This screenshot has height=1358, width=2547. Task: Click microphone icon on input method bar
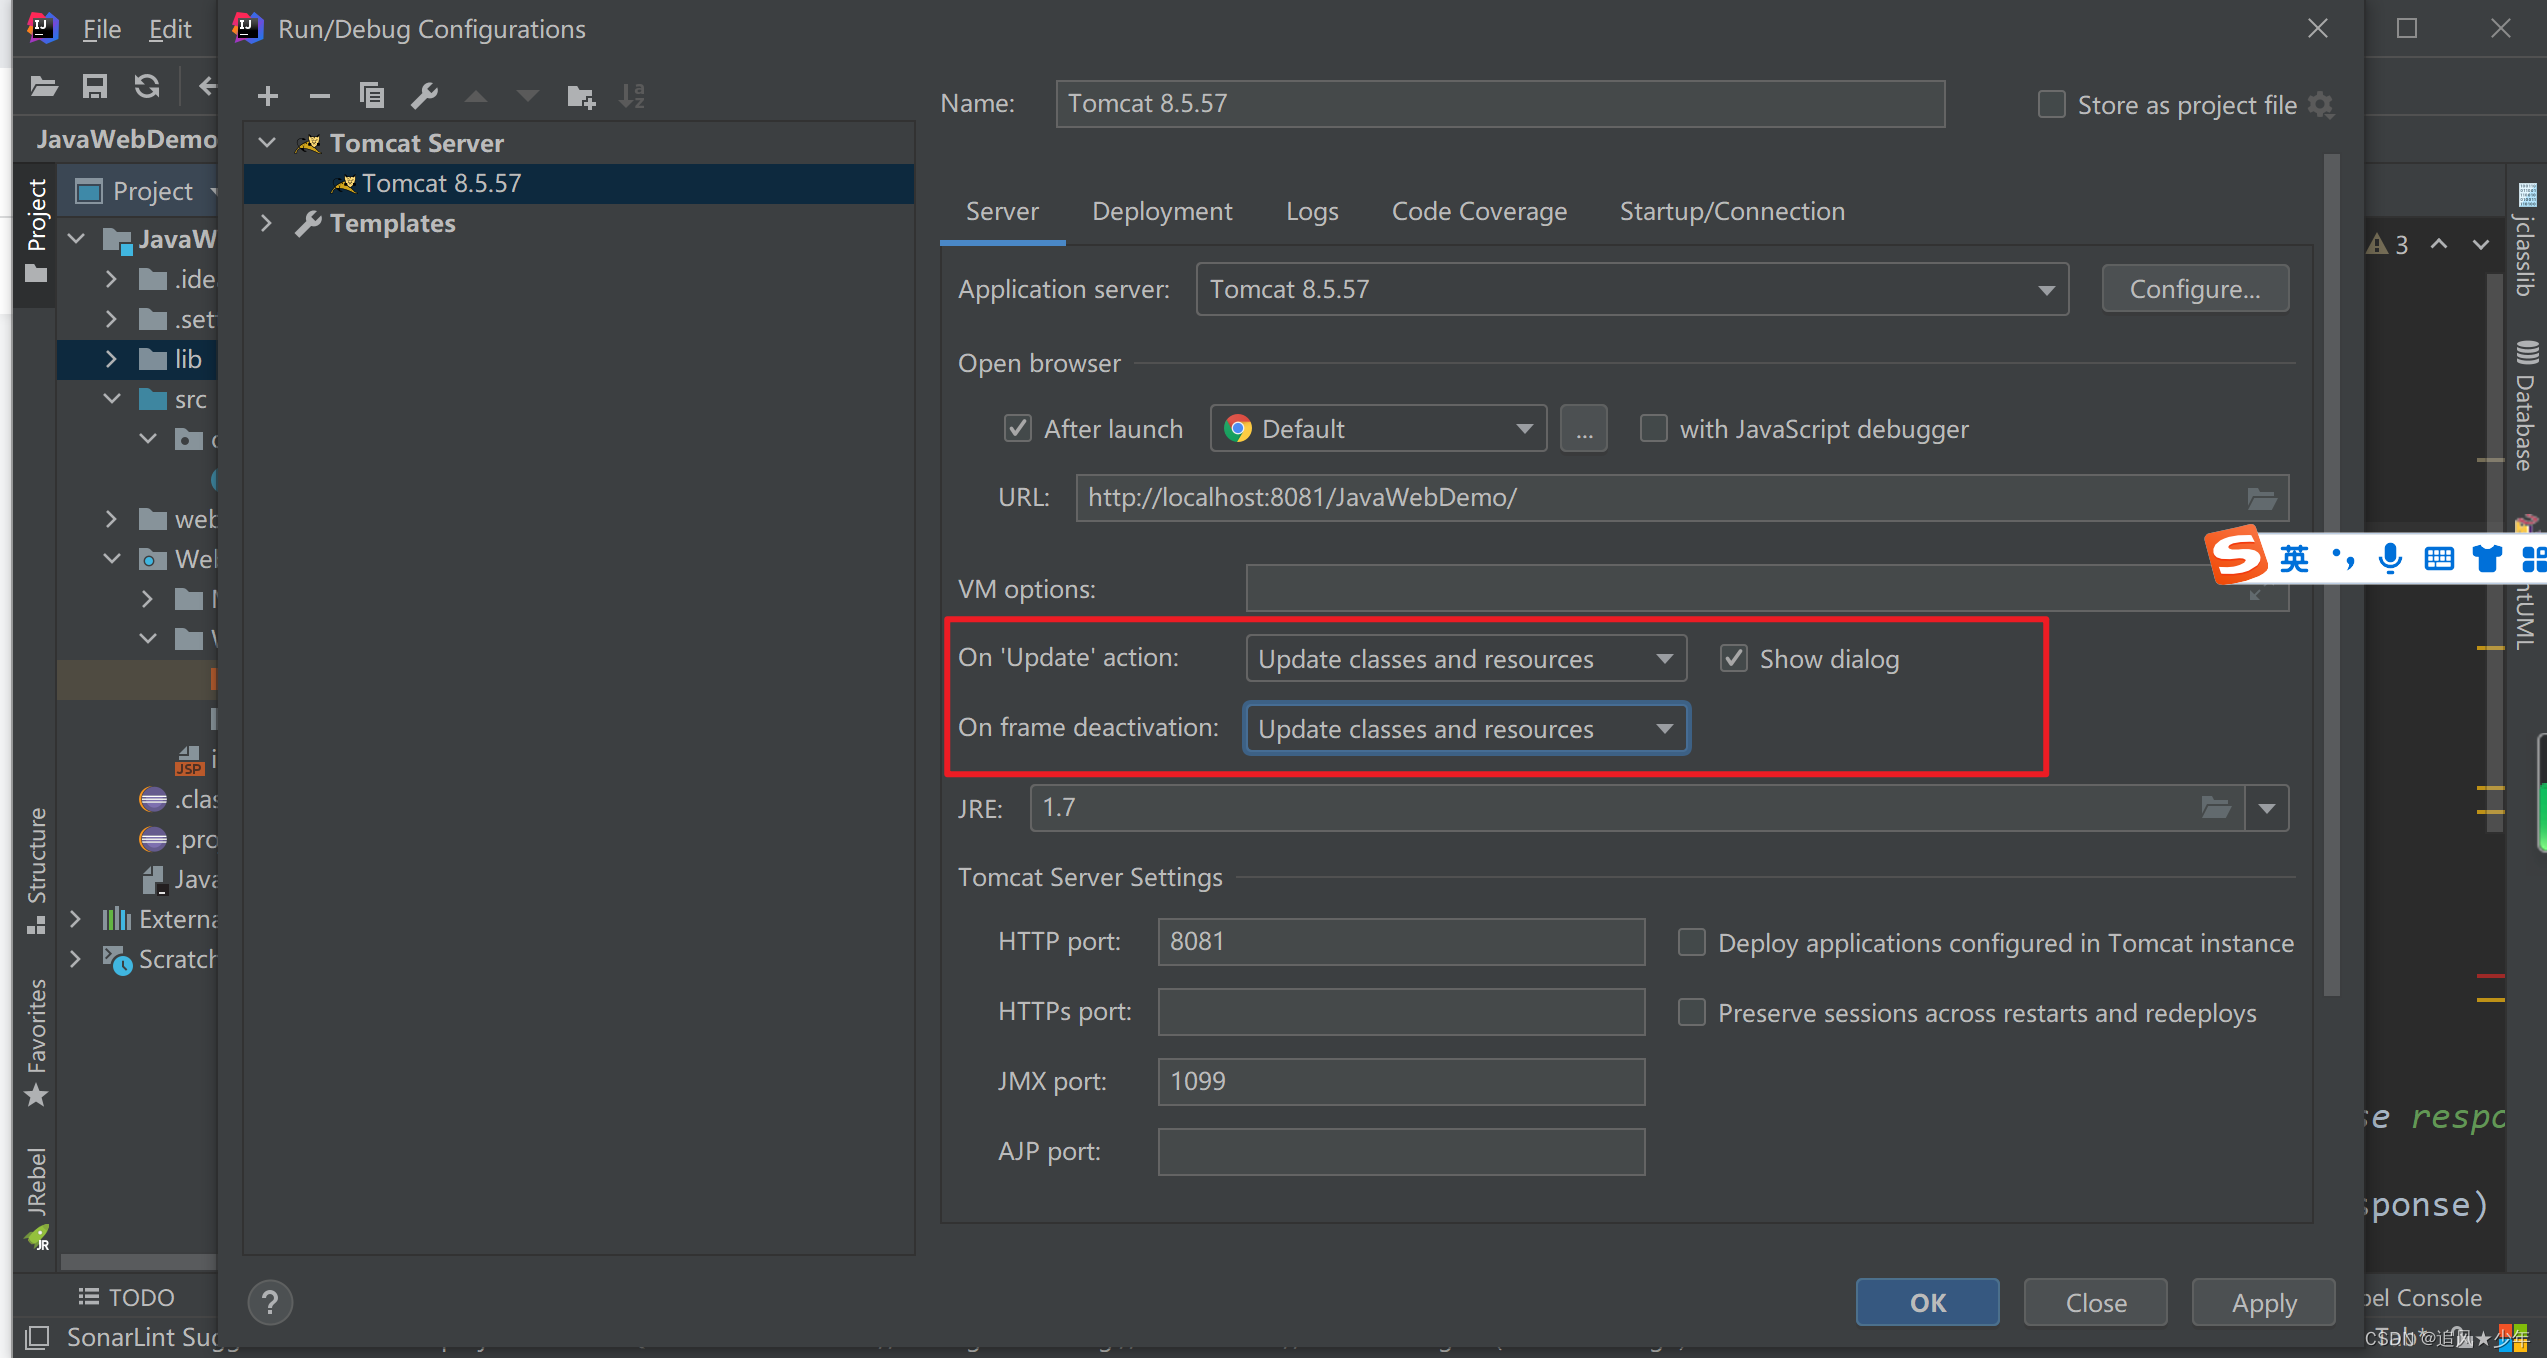click(2390, 558)
